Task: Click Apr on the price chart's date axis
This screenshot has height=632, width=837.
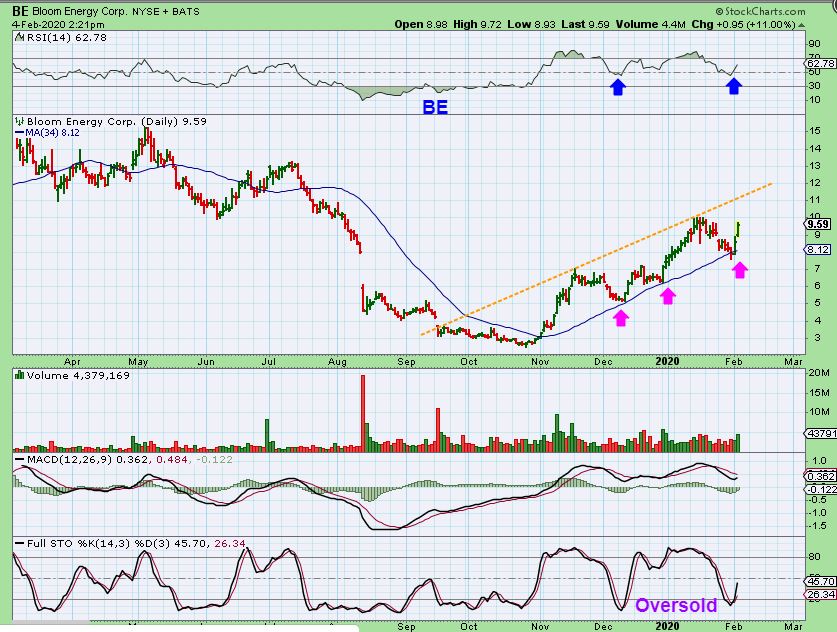Action: (72, 361)
